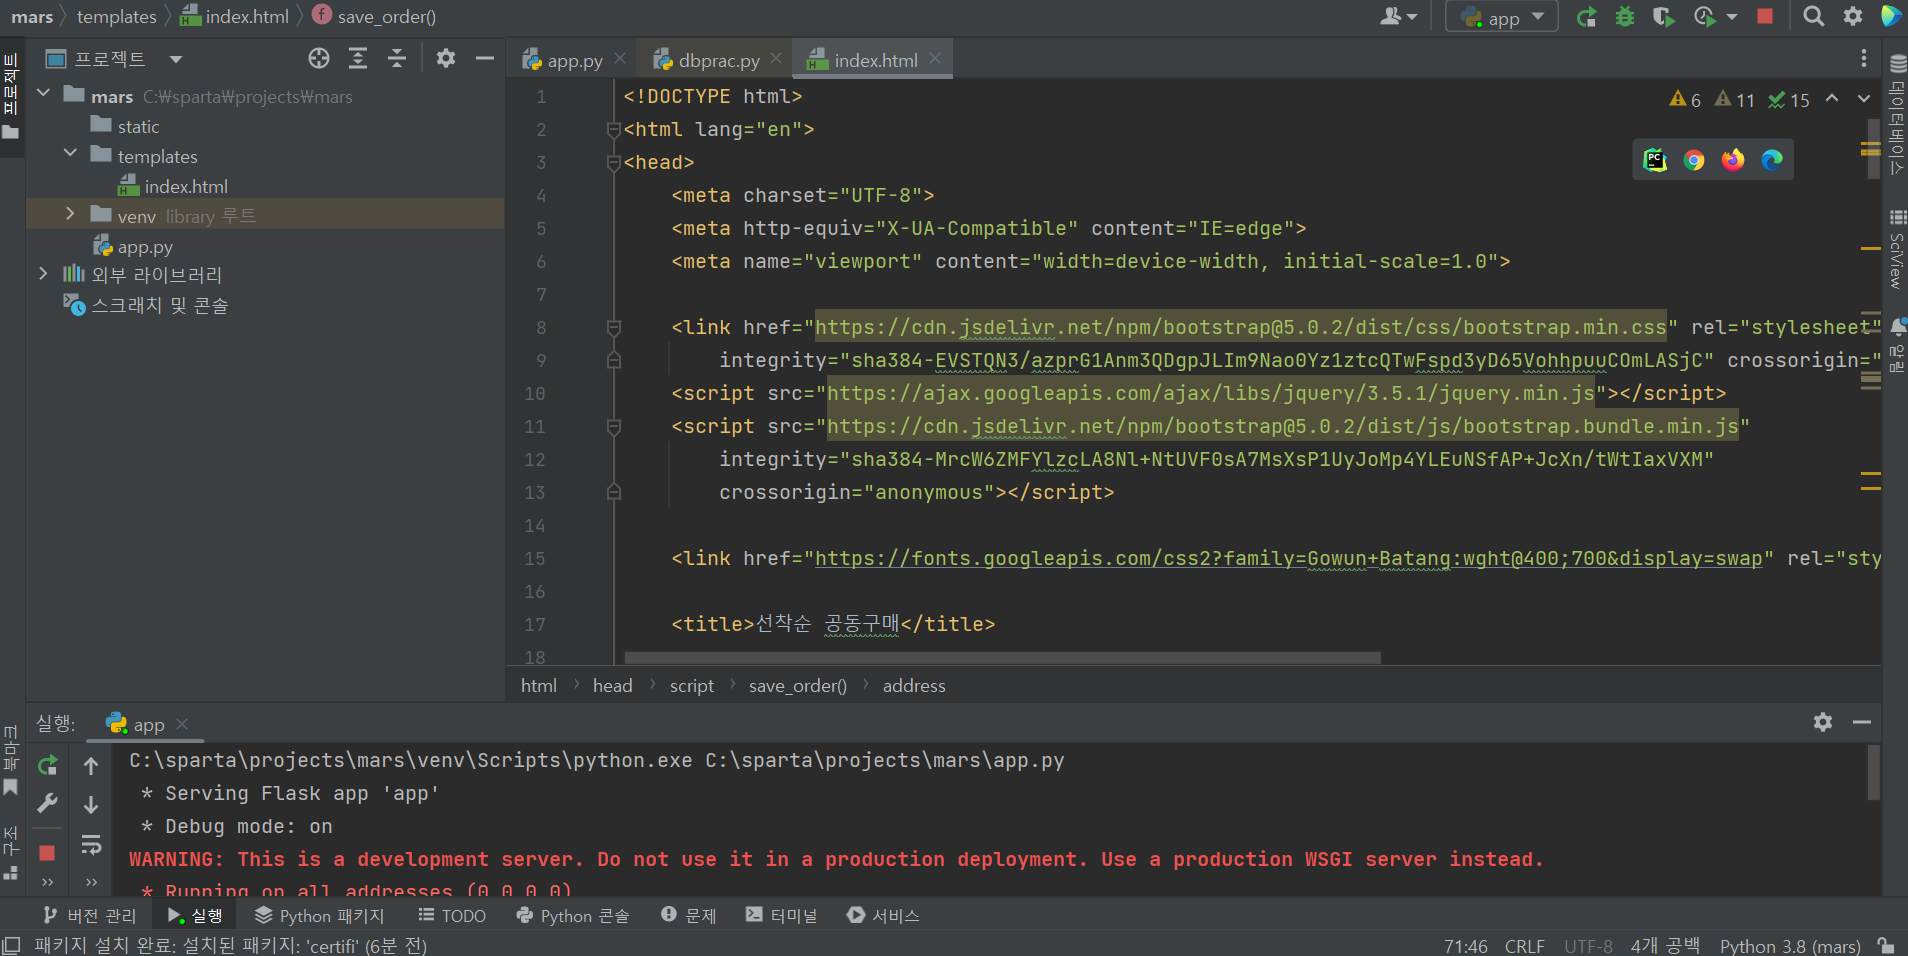Toggle read-only lock in the status bar
Image resolution: width=1908 pixels, height=956 pixels.
coord(1886,945)
